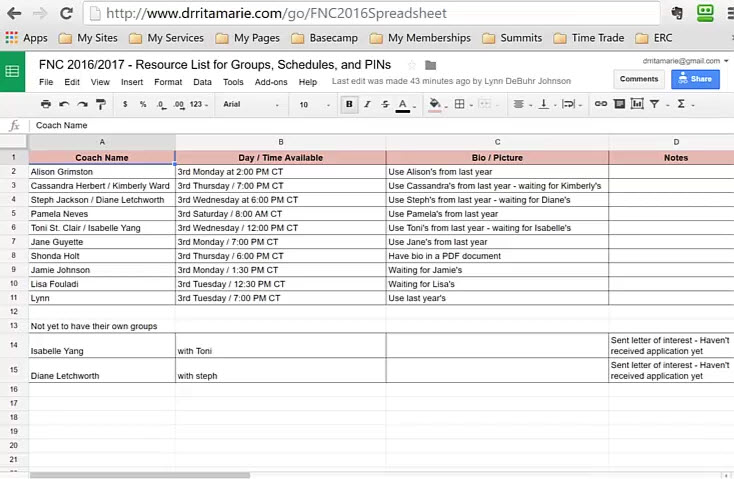Select the Jamie Johnson cell
The width and height of the screenshot is (734, 479).
[101, 270]
